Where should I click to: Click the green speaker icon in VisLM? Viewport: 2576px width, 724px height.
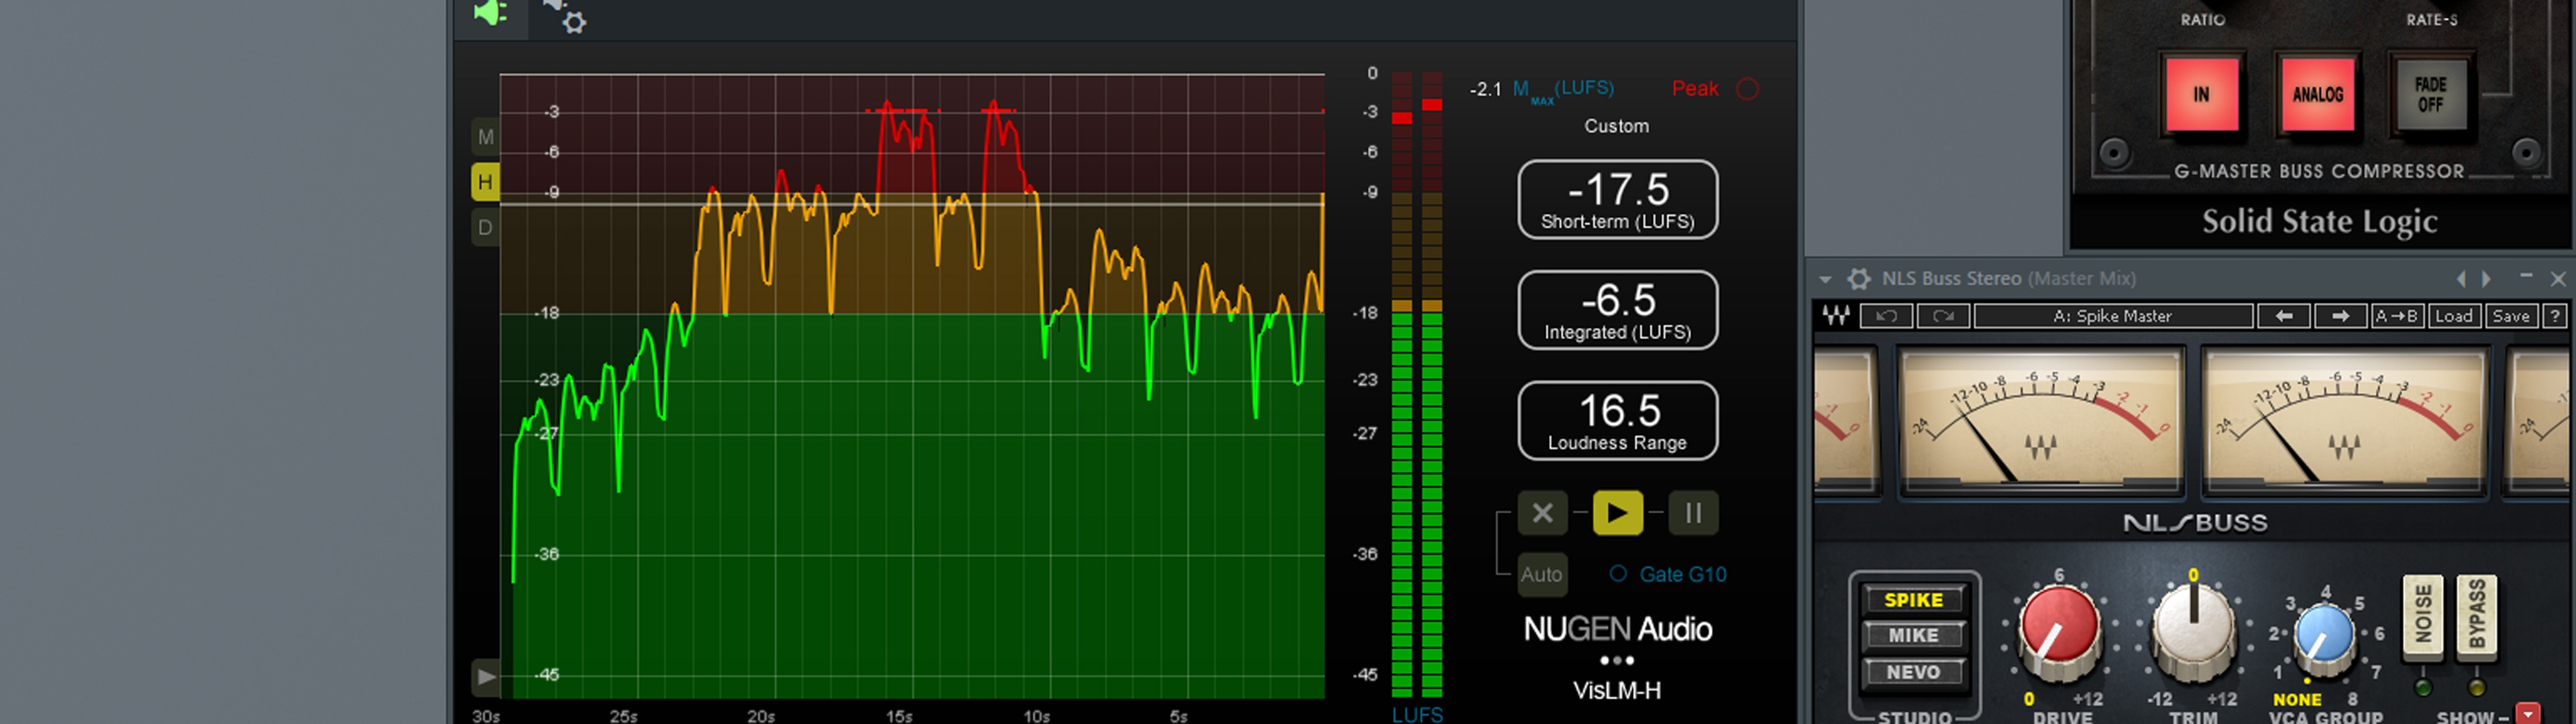[x=491, y=13]
